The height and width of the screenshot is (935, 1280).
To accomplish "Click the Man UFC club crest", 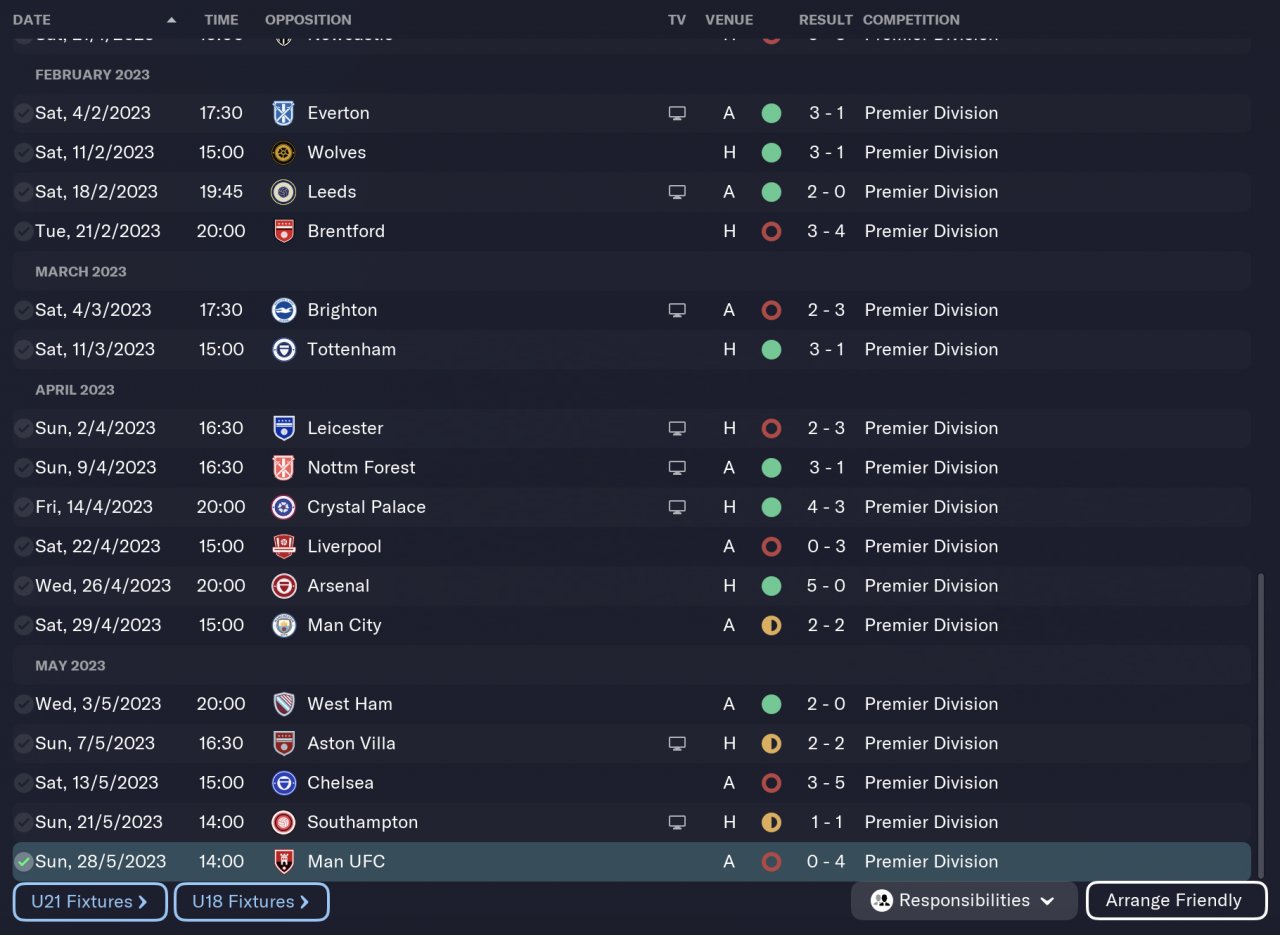I will click(284, 862).
